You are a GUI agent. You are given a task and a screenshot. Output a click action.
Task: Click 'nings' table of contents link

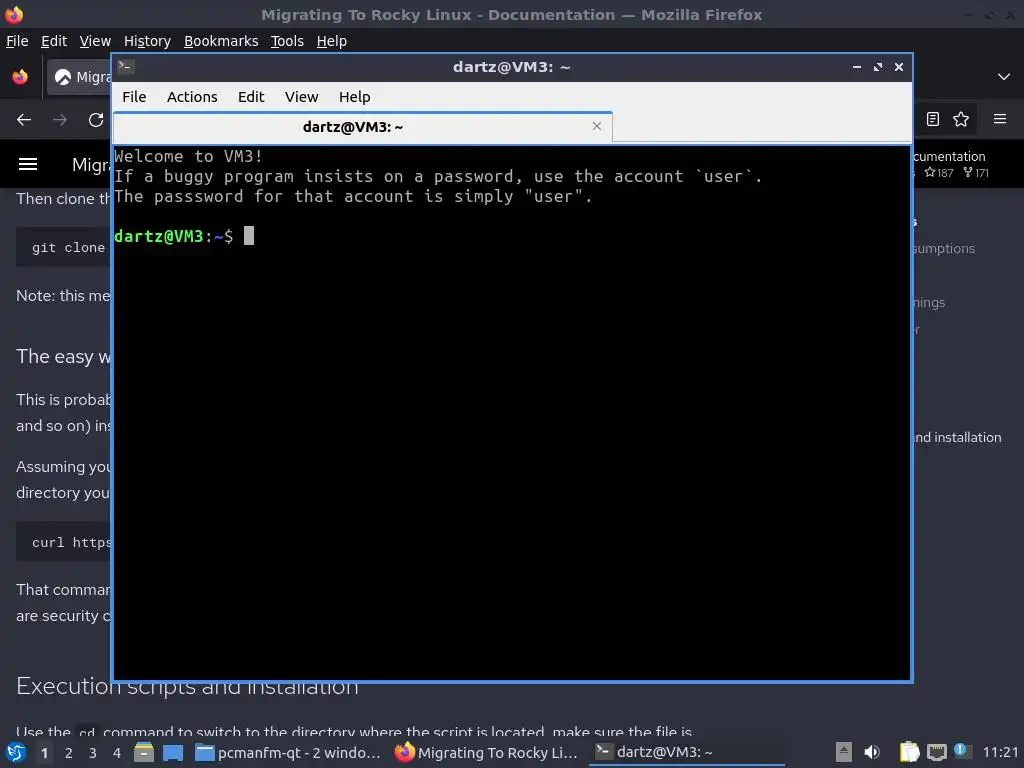tap(929, 302)
